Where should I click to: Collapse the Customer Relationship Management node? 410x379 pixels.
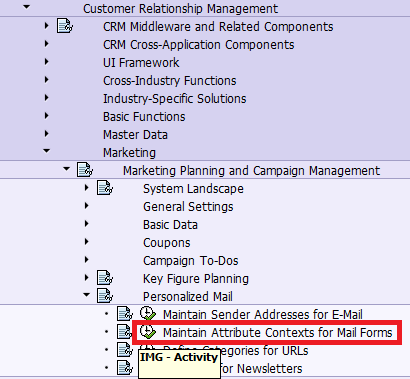click(x=26, y=6)
